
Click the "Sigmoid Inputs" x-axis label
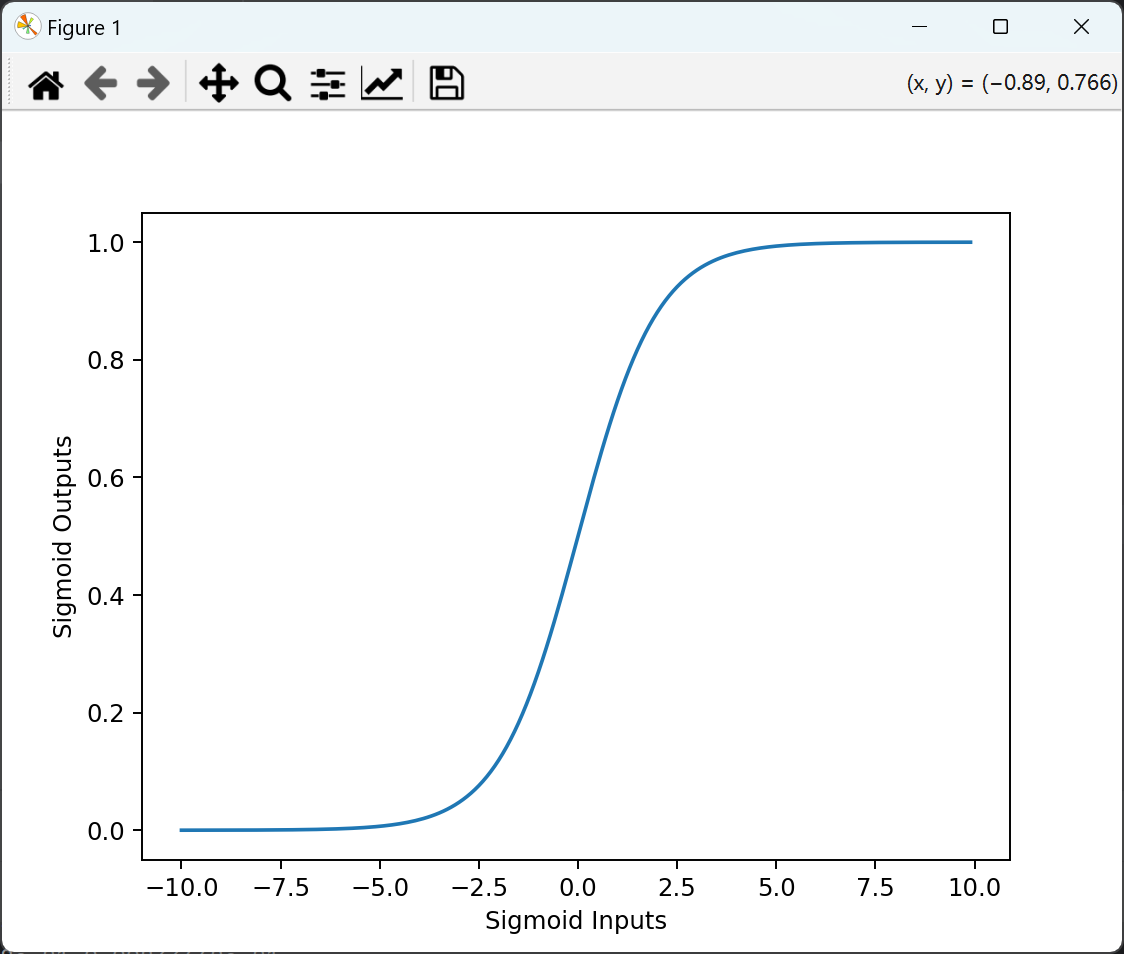576,920
